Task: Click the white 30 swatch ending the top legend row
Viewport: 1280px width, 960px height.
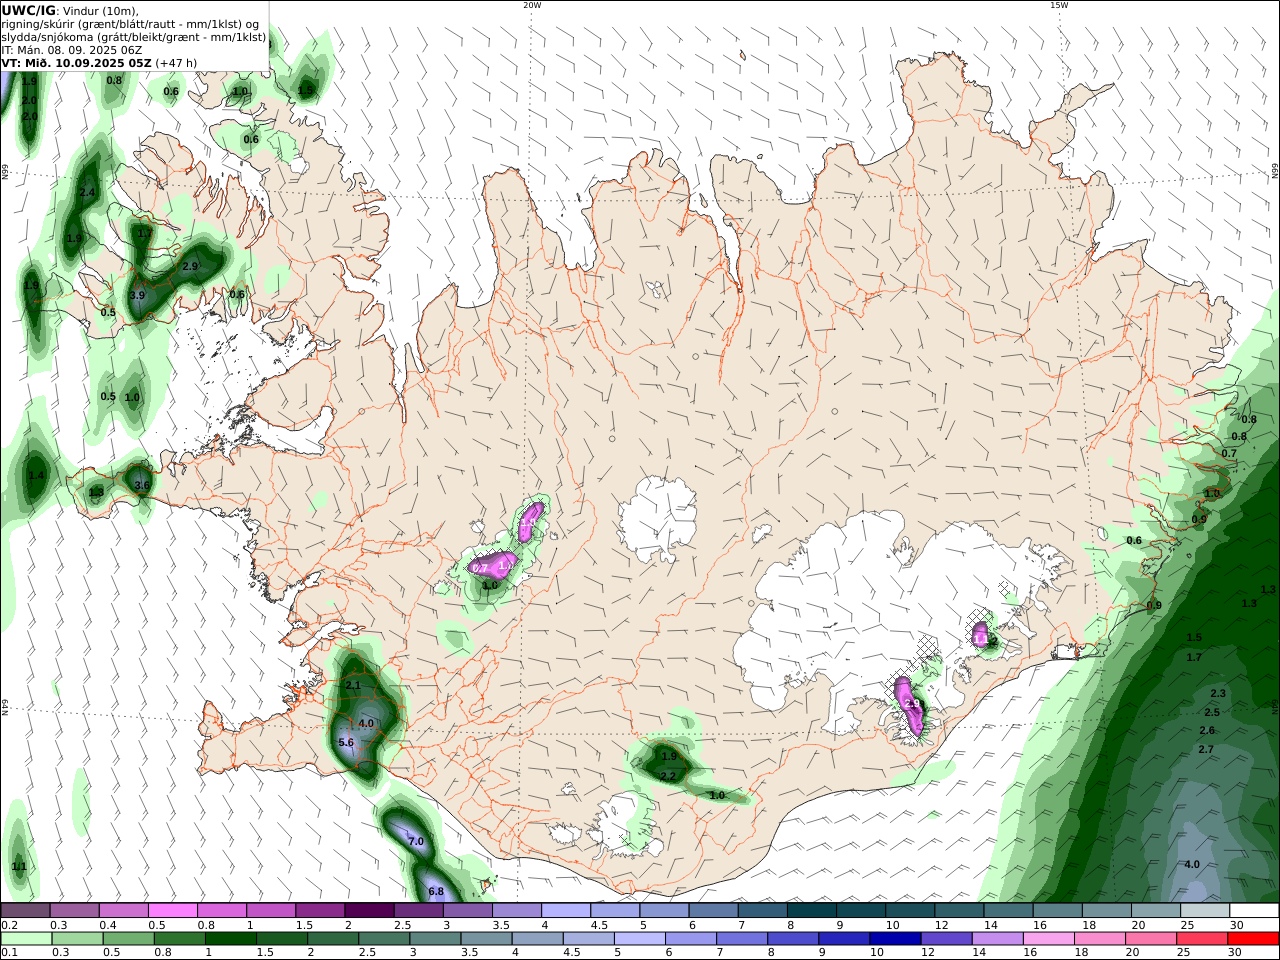Action: pos(1254,911)
